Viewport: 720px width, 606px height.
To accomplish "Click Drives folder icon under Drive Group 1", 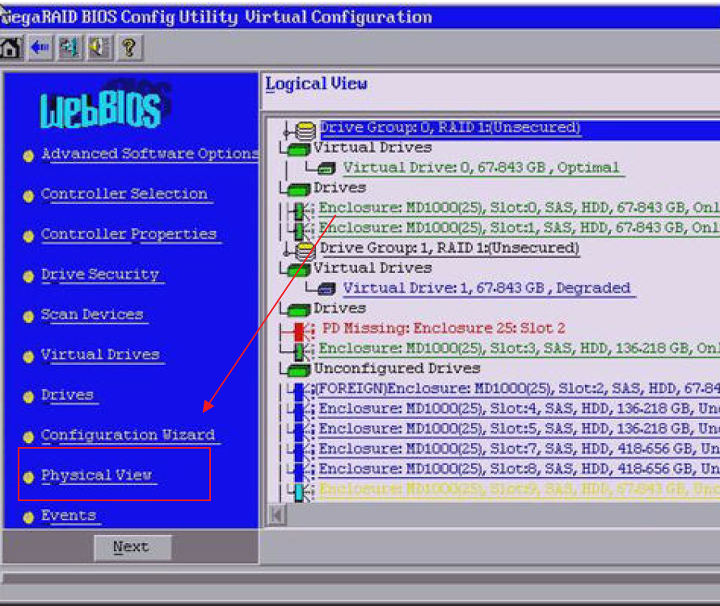I will 298,310.
